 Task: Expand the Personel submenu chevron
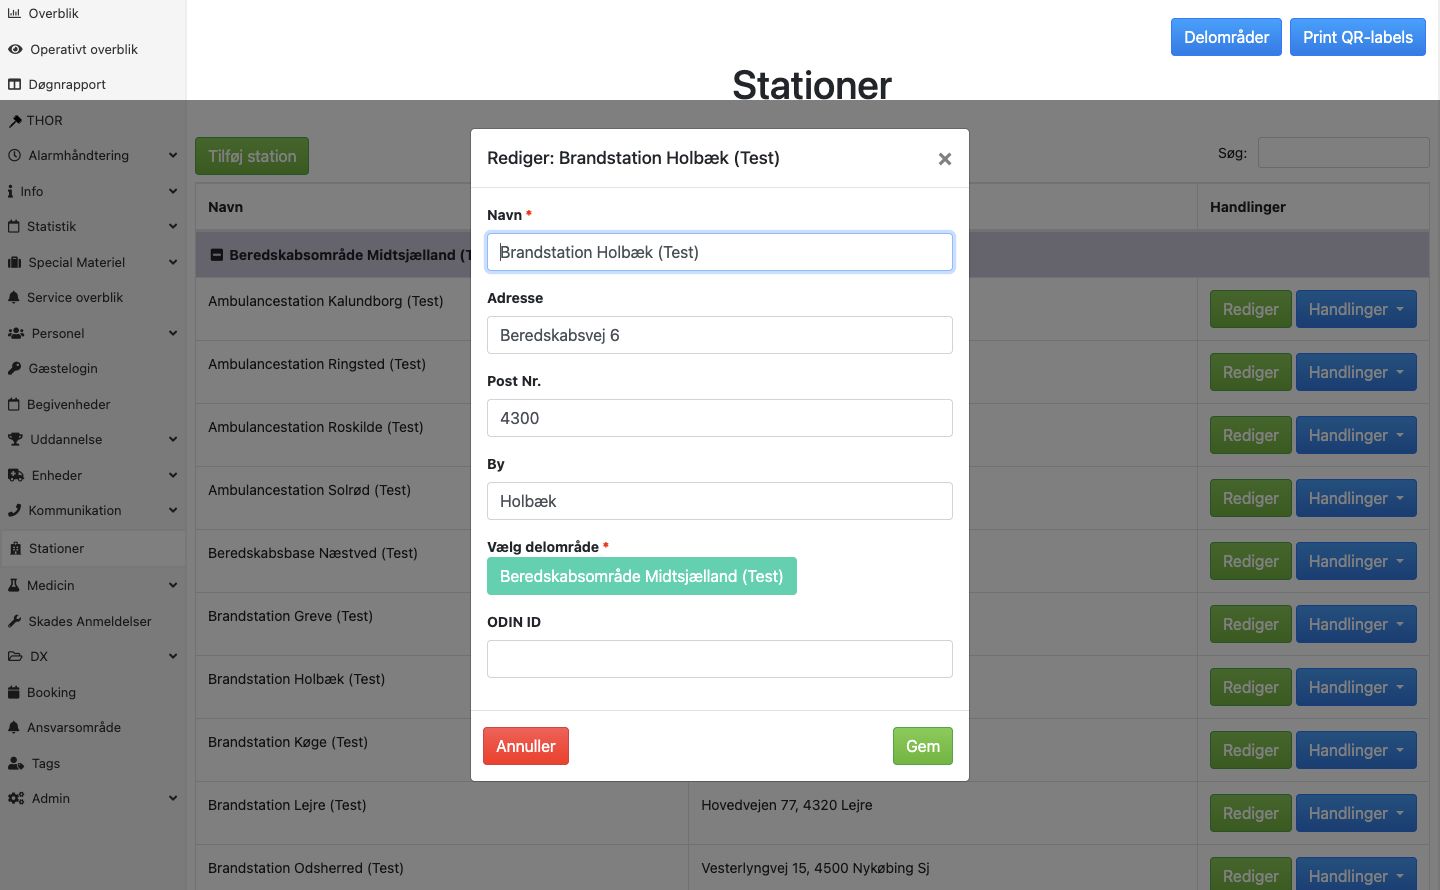(x=173, y=334)
